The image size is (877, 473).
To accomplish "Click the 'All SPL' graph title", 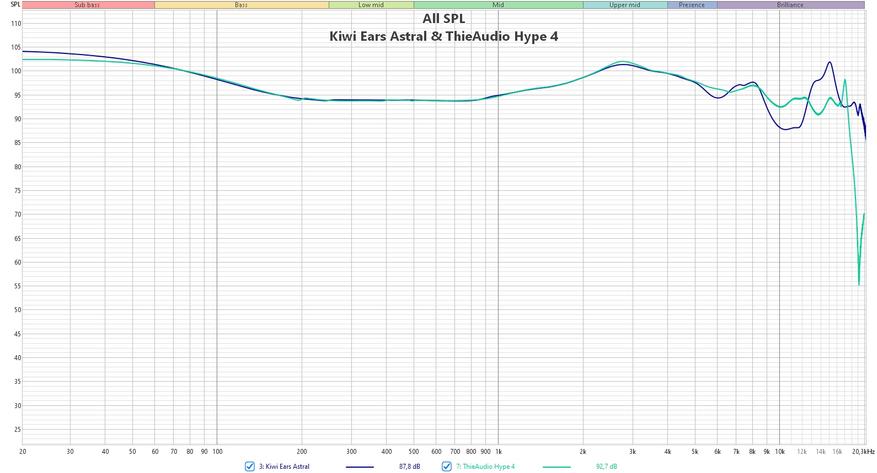I will click(444, 19).
